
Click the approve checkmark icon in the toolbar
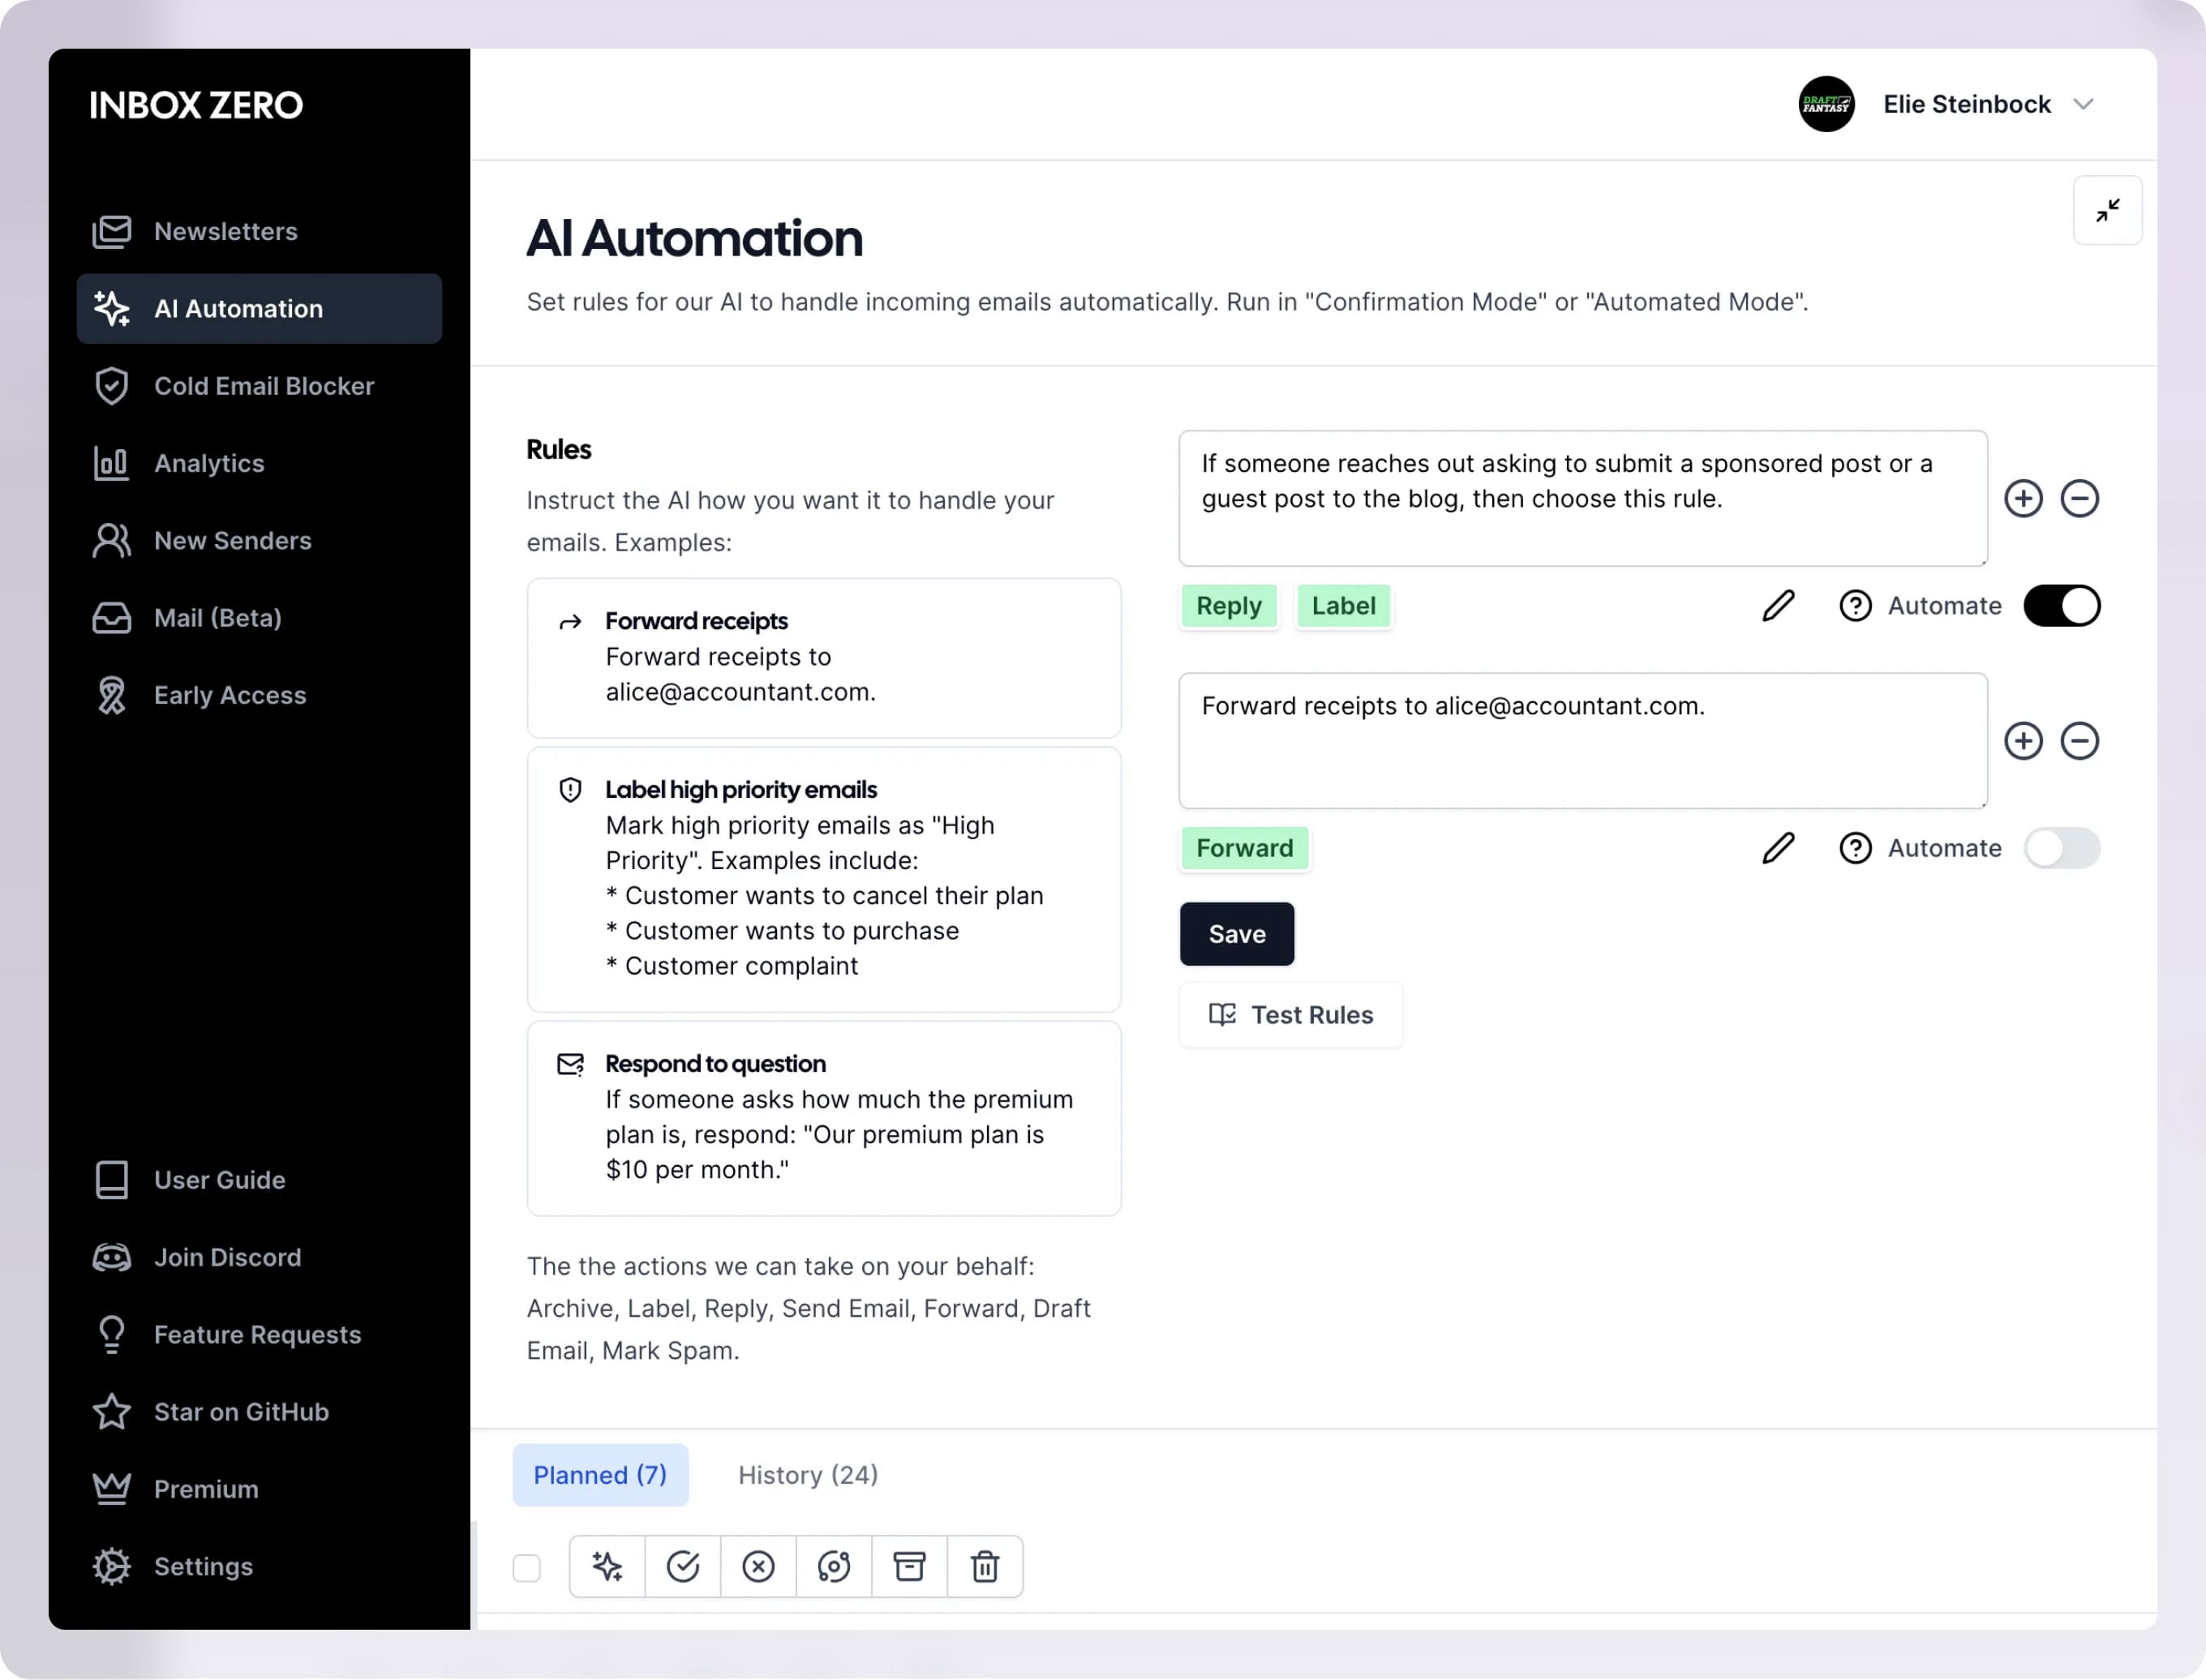click(x=683, y=1566)
